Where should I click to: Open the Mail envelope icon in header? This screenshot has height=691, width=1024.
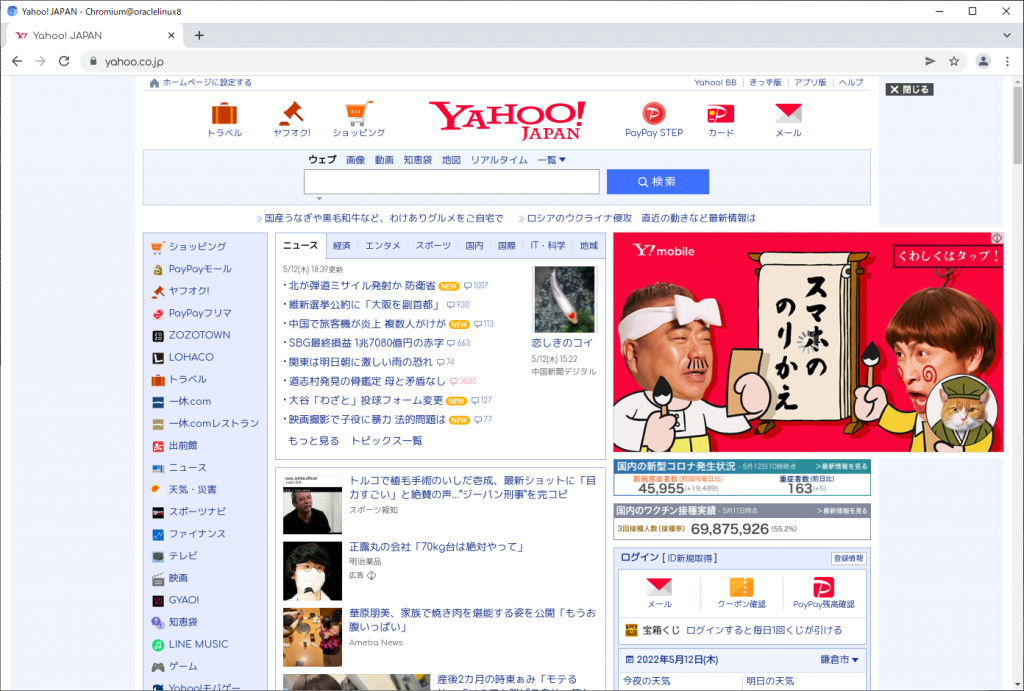(x=788, y=113)
